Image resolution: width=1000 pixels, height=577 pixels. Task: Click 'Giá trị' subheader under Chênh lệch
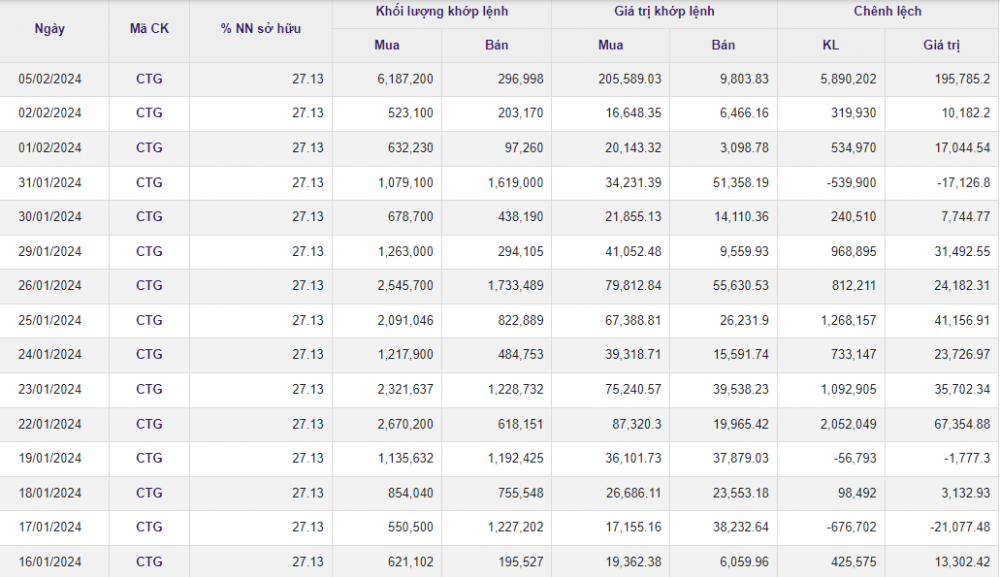tap(941, 45)
